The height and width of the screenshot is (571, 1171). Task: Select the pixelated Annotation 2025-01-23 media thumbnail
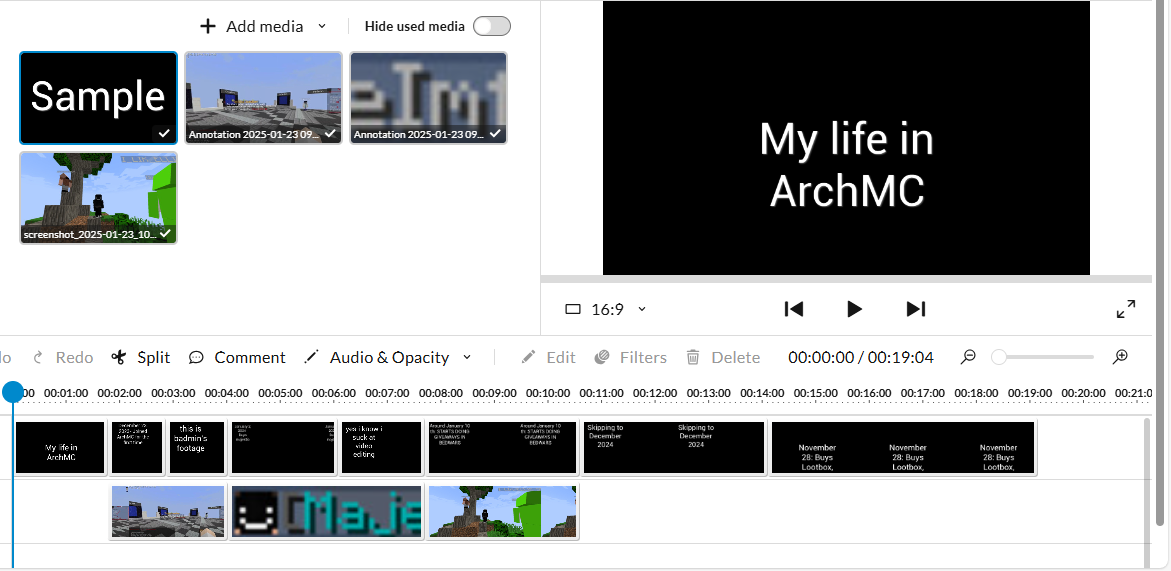pos(429,98)
